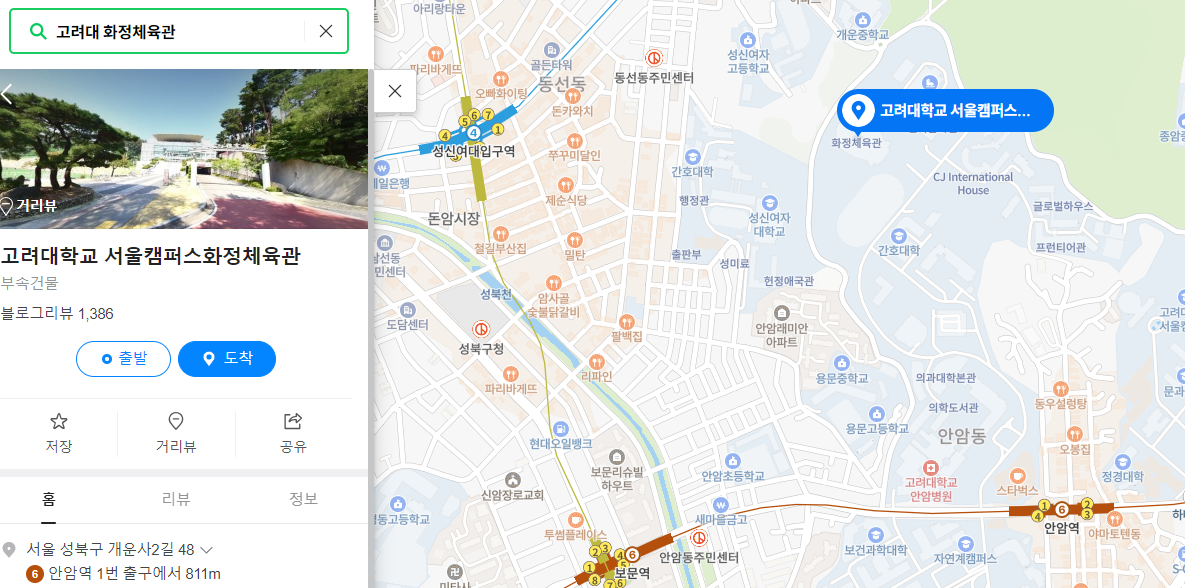The image size is (1185, 588).
Task: Click 현대오일뱅크 gas station icon
Action: click(560, 429)
